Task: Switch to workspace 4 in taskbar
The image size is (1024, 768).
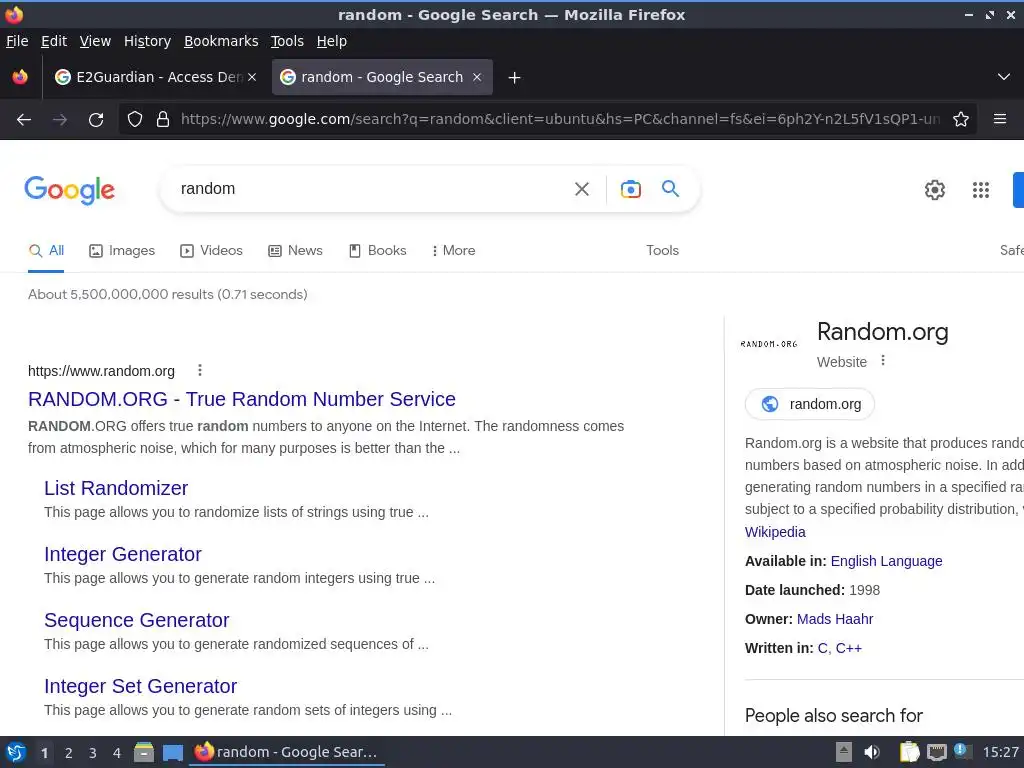Action: click(x=117, y=753)
